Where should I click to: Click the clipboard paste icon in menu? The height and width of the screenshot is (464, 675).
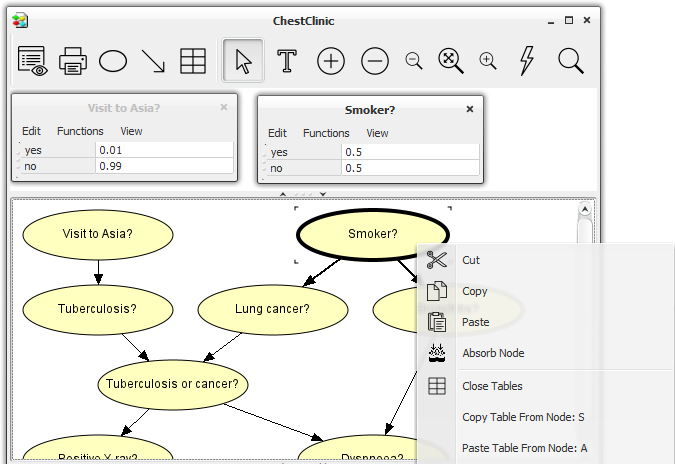click(x=437, y=322)
